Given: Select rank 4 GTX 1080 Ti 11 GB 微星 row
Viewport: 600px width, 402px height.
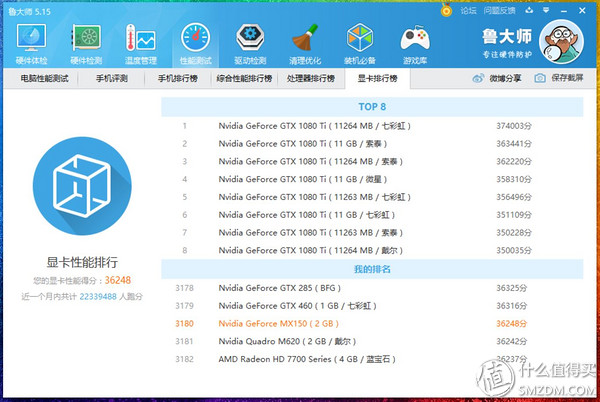Looking at the screenshot, I should (372, 179).
